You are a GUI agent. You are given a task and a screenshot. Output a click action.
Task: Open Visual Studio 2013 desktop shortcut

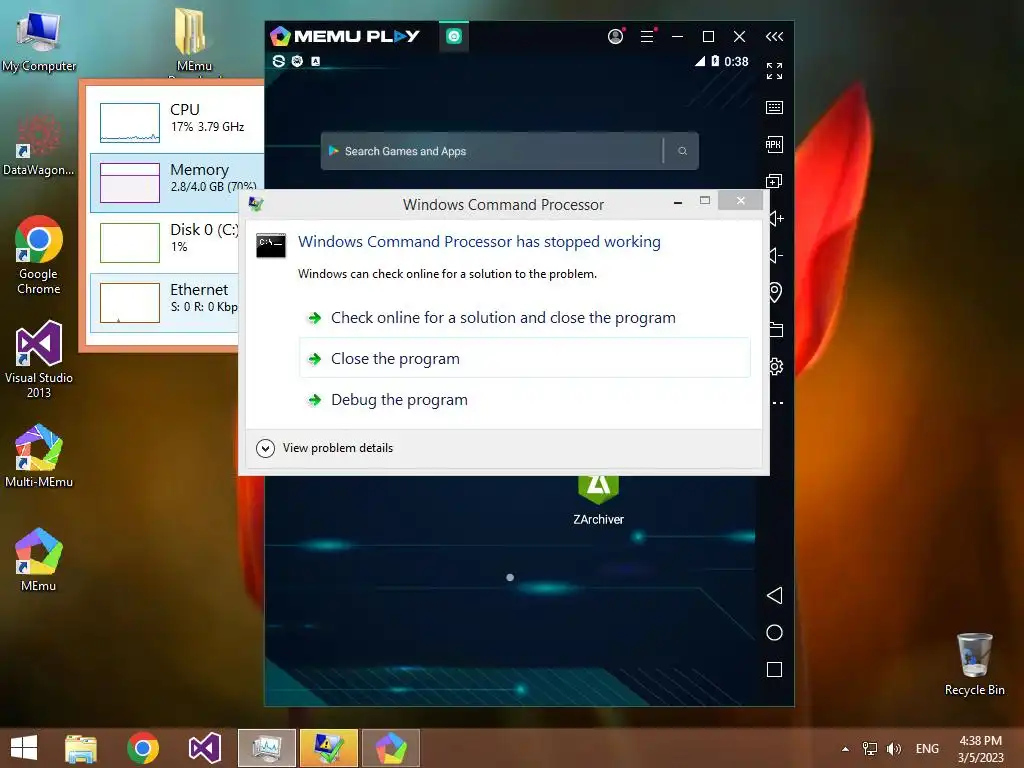click(39, 359)
